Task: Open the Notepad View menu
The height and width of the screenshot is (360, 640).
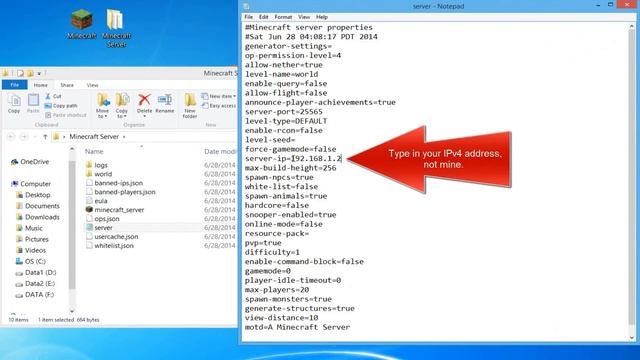Action: pos(304,17)
